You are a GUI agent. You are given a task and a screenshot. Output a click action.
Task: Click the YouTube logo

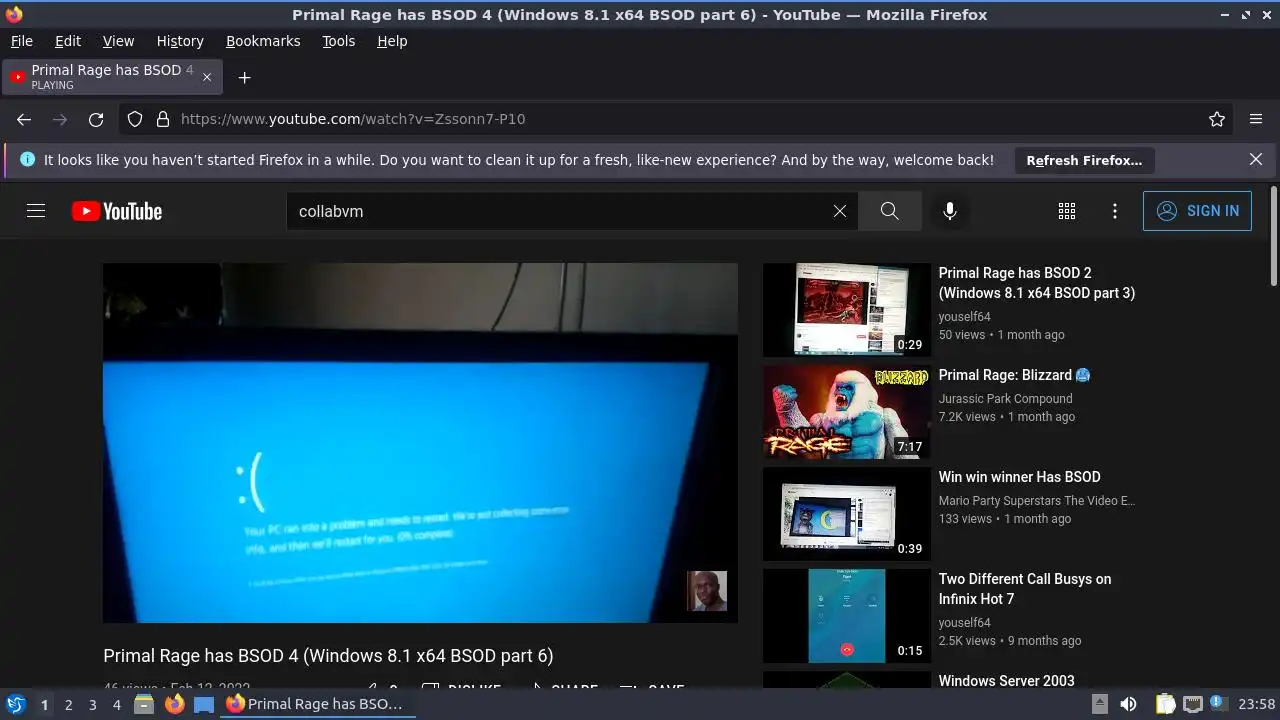[x=117, y=211]
